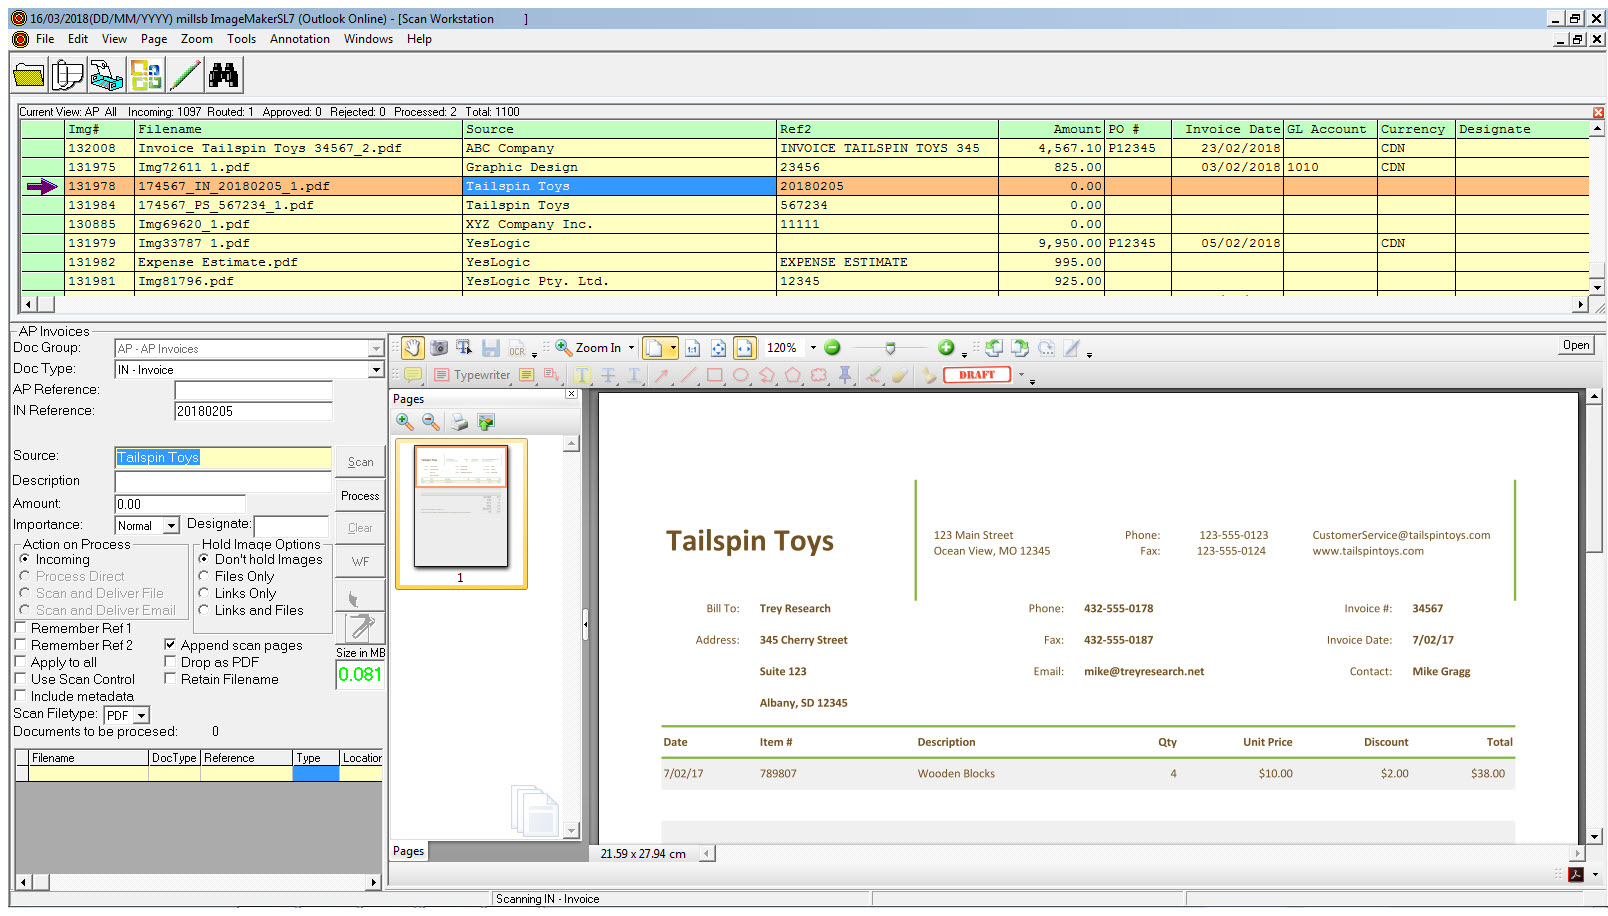
Task: Click the green pen annotation toolbar icon
Action: (185, 75)
